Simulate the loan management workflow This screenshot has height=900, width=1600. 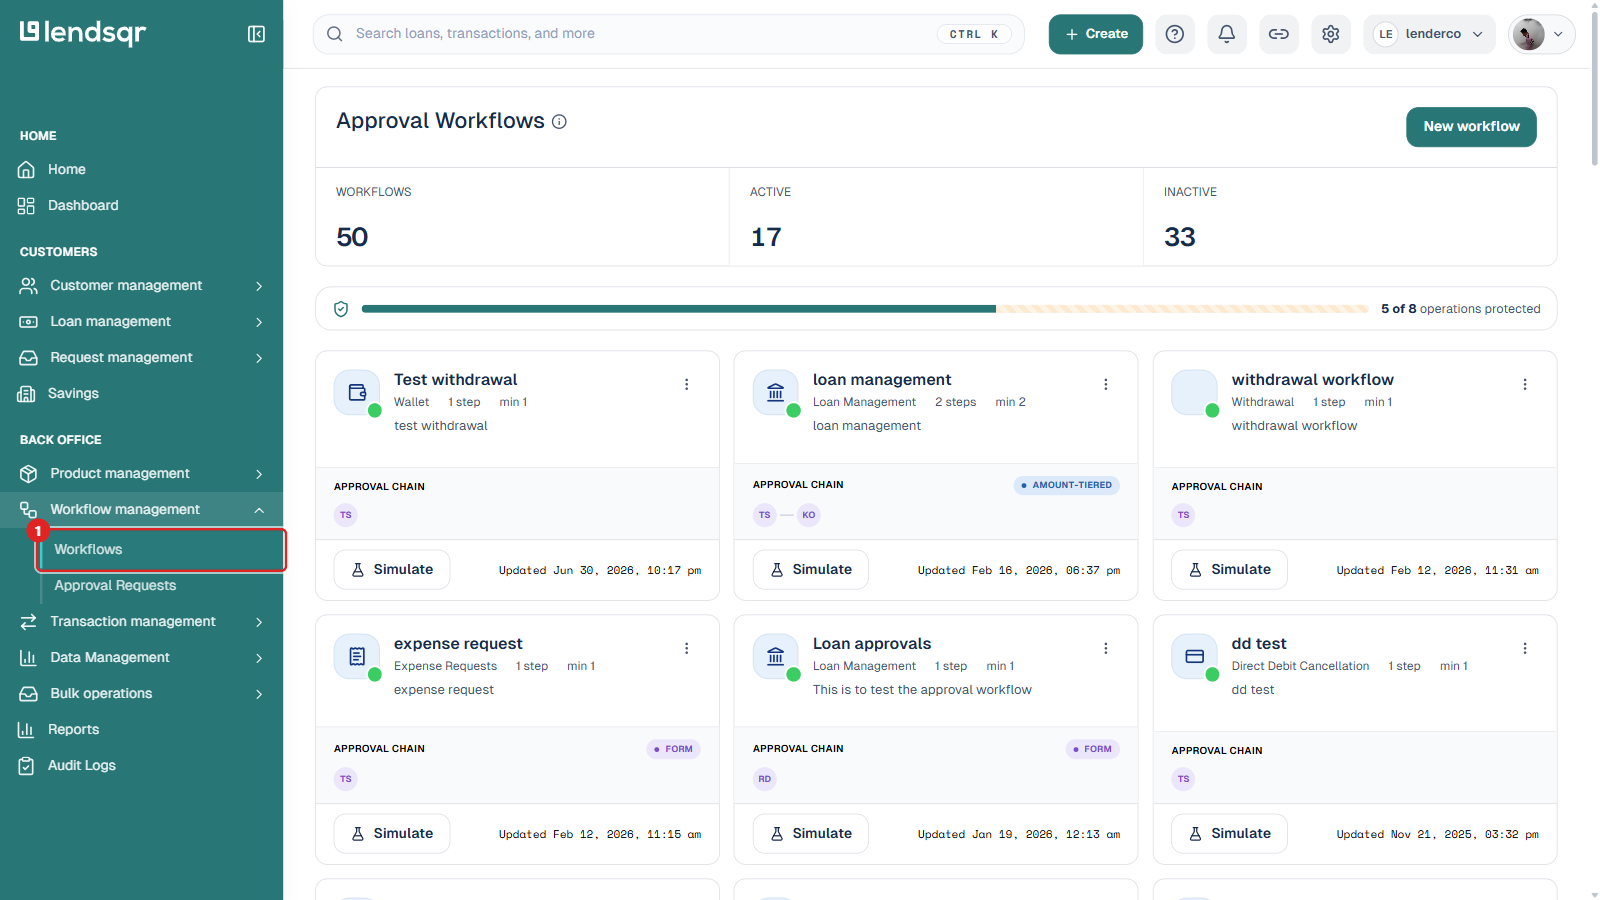pos(811,570)
